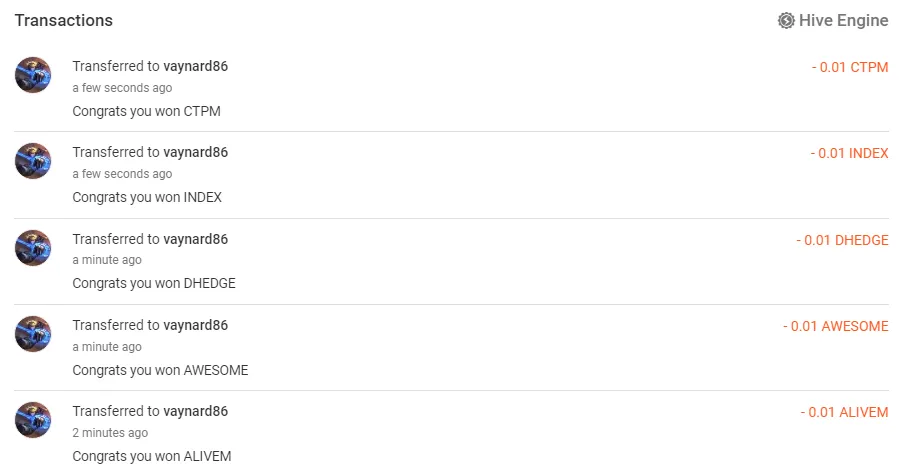This screenshot has height=476, width=899.
Task: Open avatar beside the INDEX transfer
Action: (x=33, y=161)
